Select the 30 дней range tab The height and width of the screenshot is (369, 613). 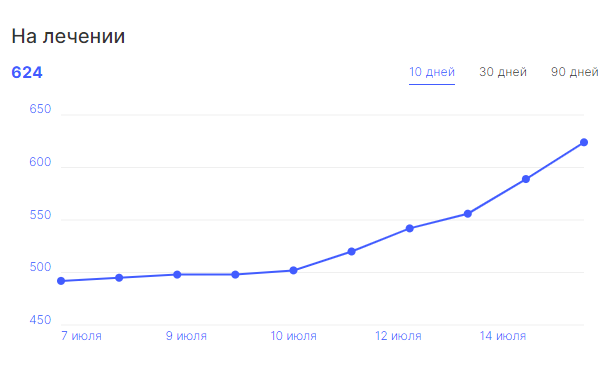[503, 72]
